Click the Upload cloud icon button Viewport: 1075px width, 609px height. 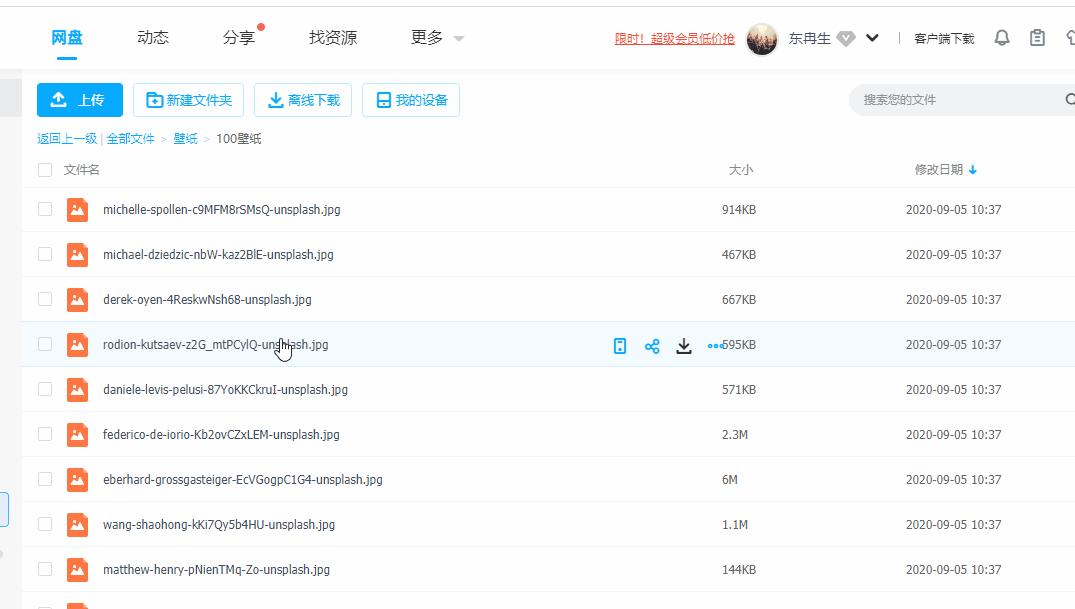(x=59, y=99)
